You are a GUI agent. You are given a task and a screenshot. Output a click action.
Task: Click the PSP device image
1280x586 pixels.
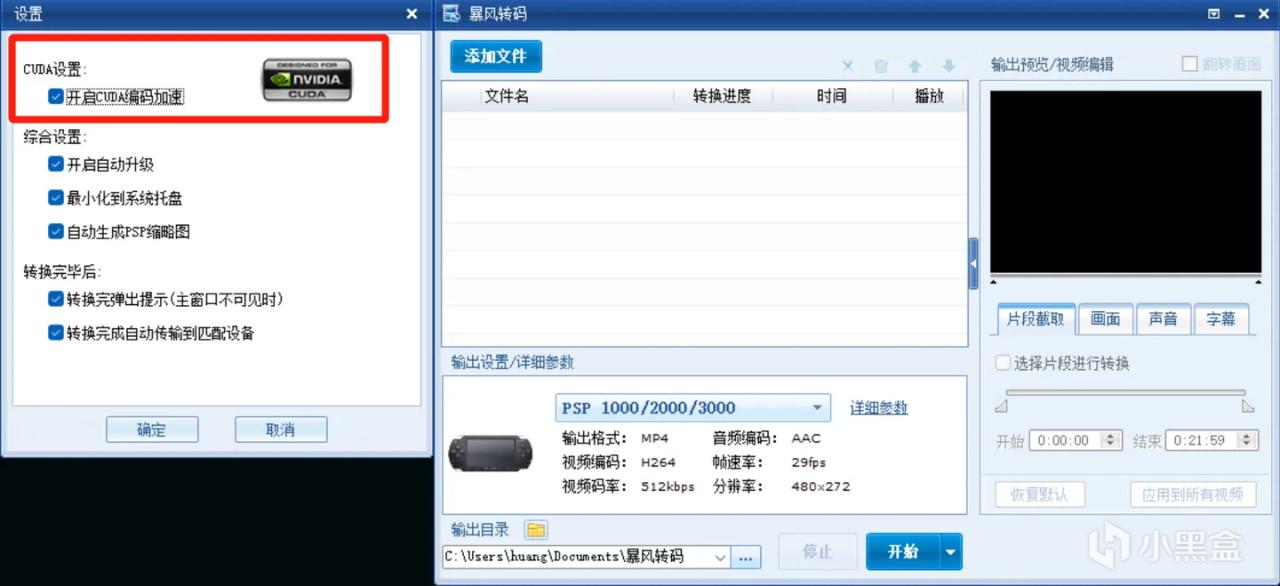[x=491, y=455]
